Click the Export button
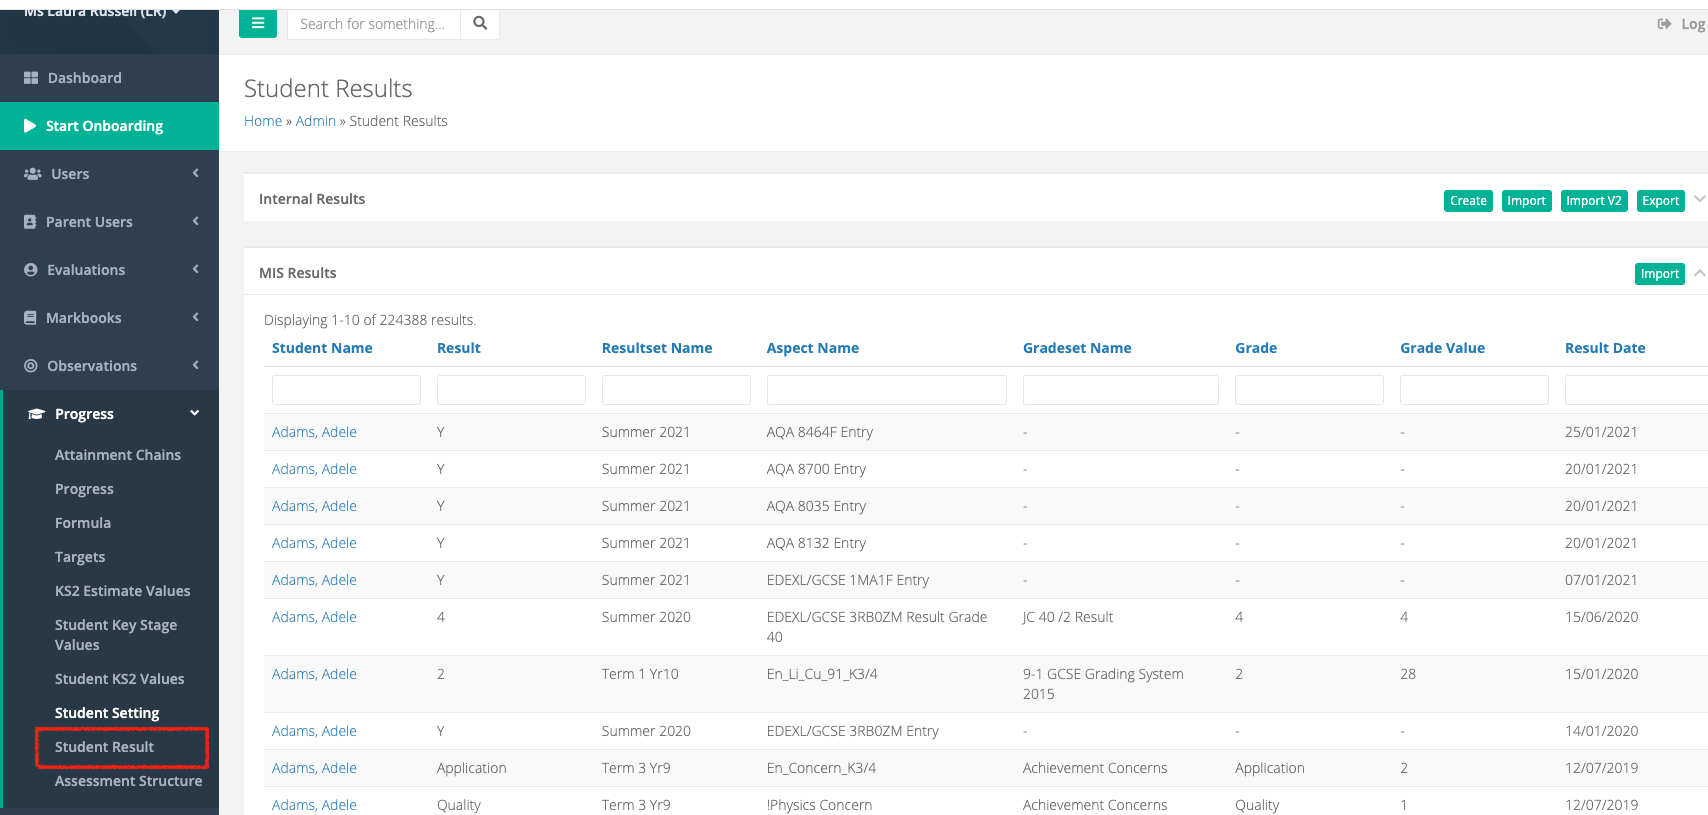Image resolution: width=1708 pixels, height=815 pixels. [1660, 201]
